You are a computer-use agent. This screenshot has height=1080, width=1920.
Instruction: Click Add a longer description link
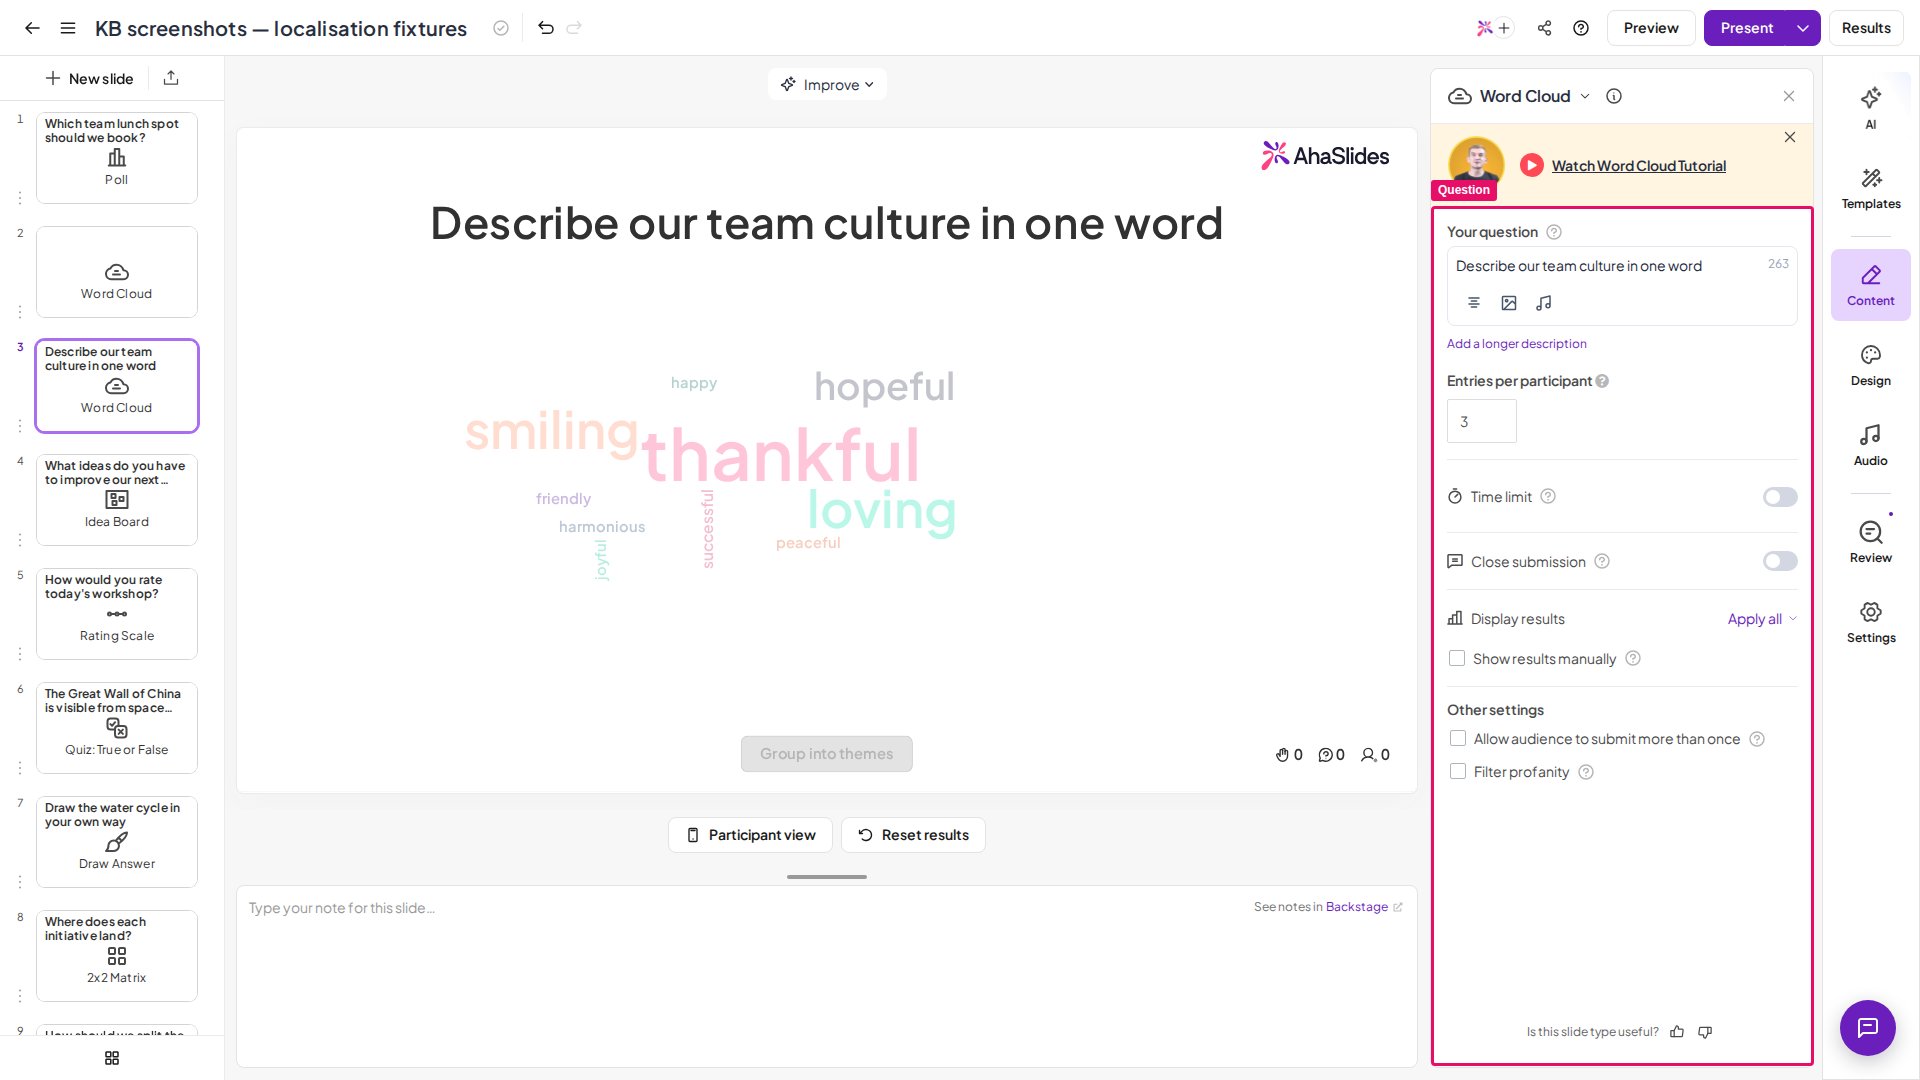pyautogui.click(x=1516, y=344)
